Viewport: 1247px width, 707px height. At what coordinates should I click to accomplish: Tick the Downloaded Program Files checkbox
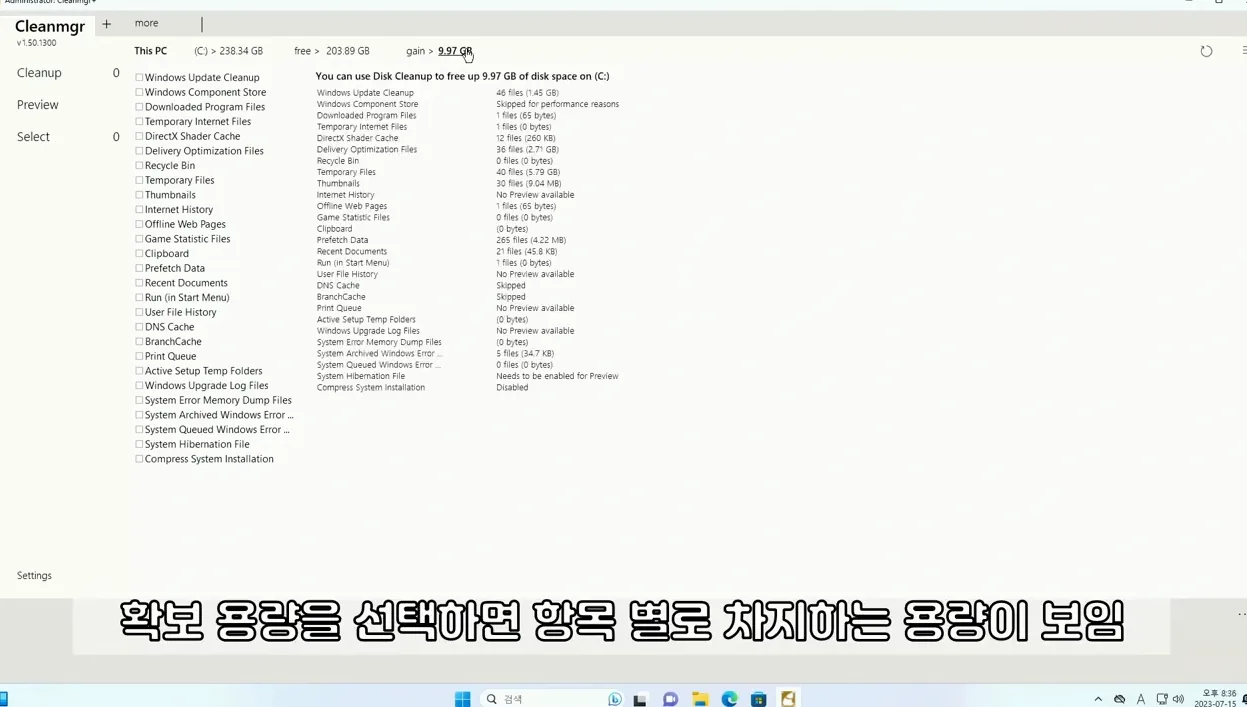pos(139,107)
